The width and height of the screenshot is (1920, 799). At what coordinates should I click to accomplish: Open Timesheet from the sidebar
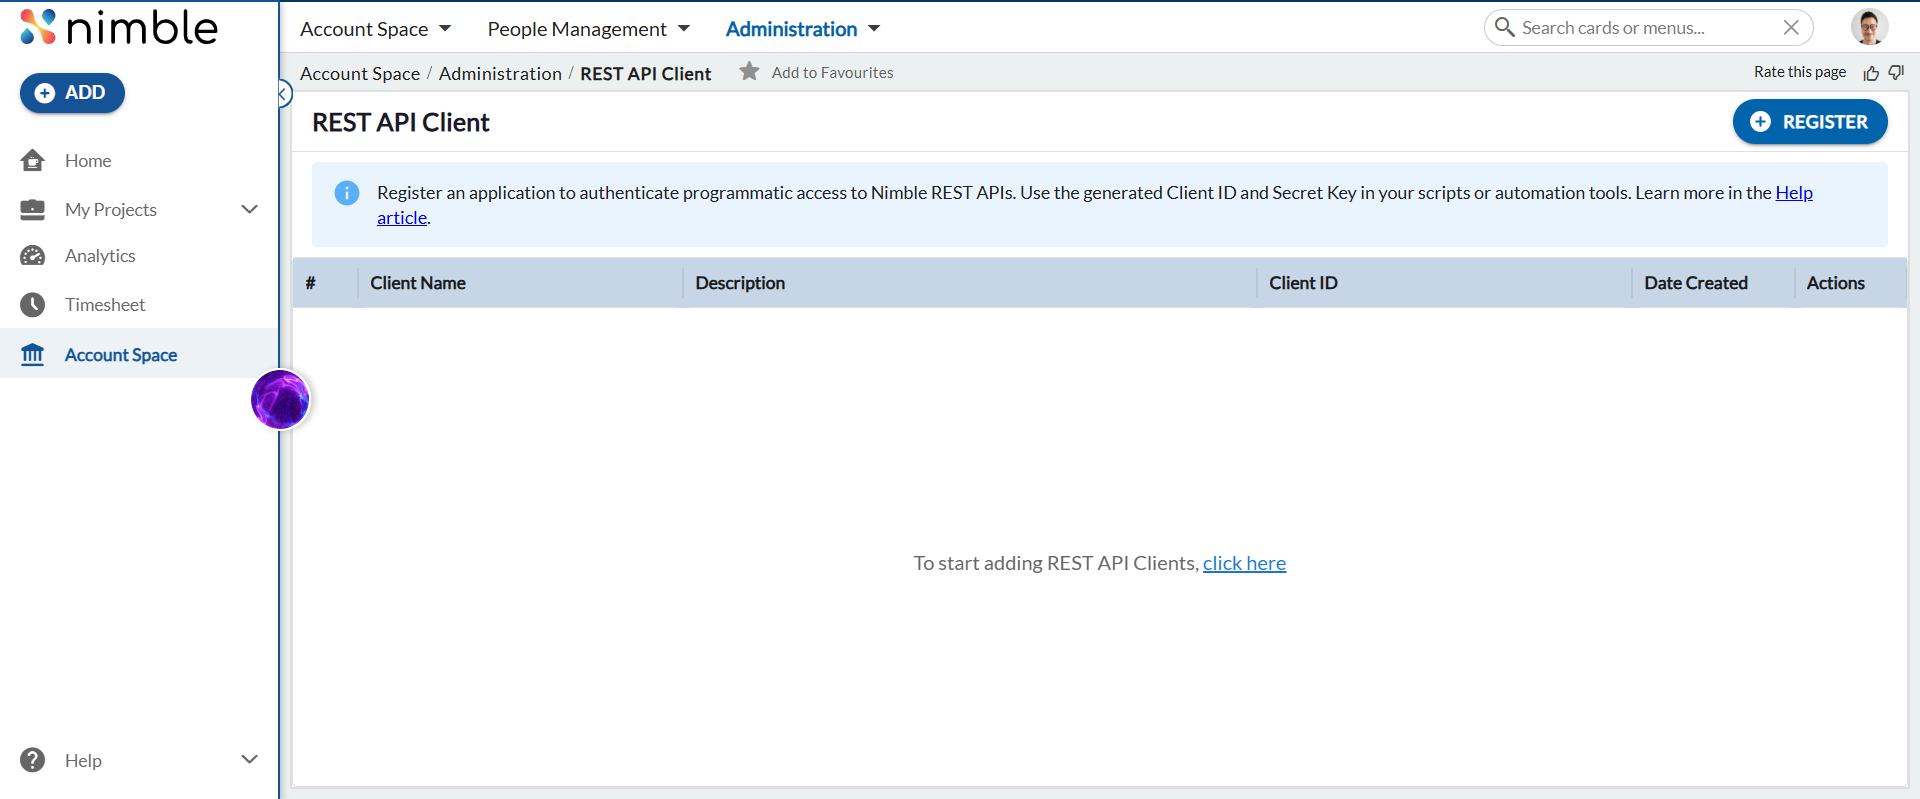coord(105,305)
